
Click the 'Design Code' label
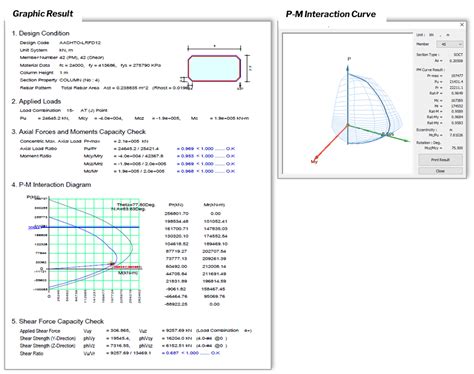click(x=34, y=43)
